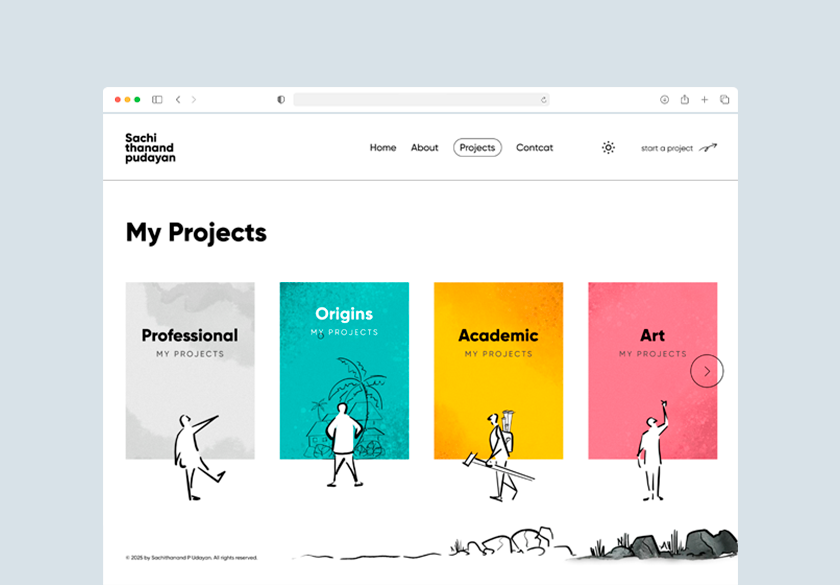Select the Projects nav item
Screen dimensions: 840x585
pyautogui.click(x=477, y=148)
